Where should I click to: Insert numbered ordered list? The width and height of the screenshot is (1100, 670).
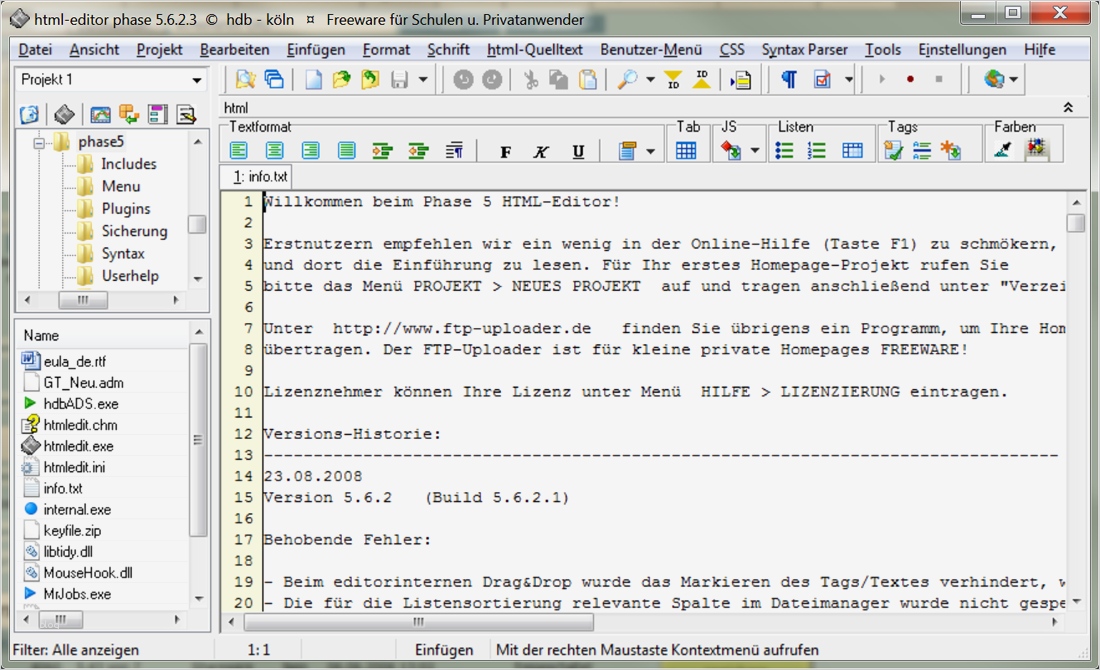point(817,150)
